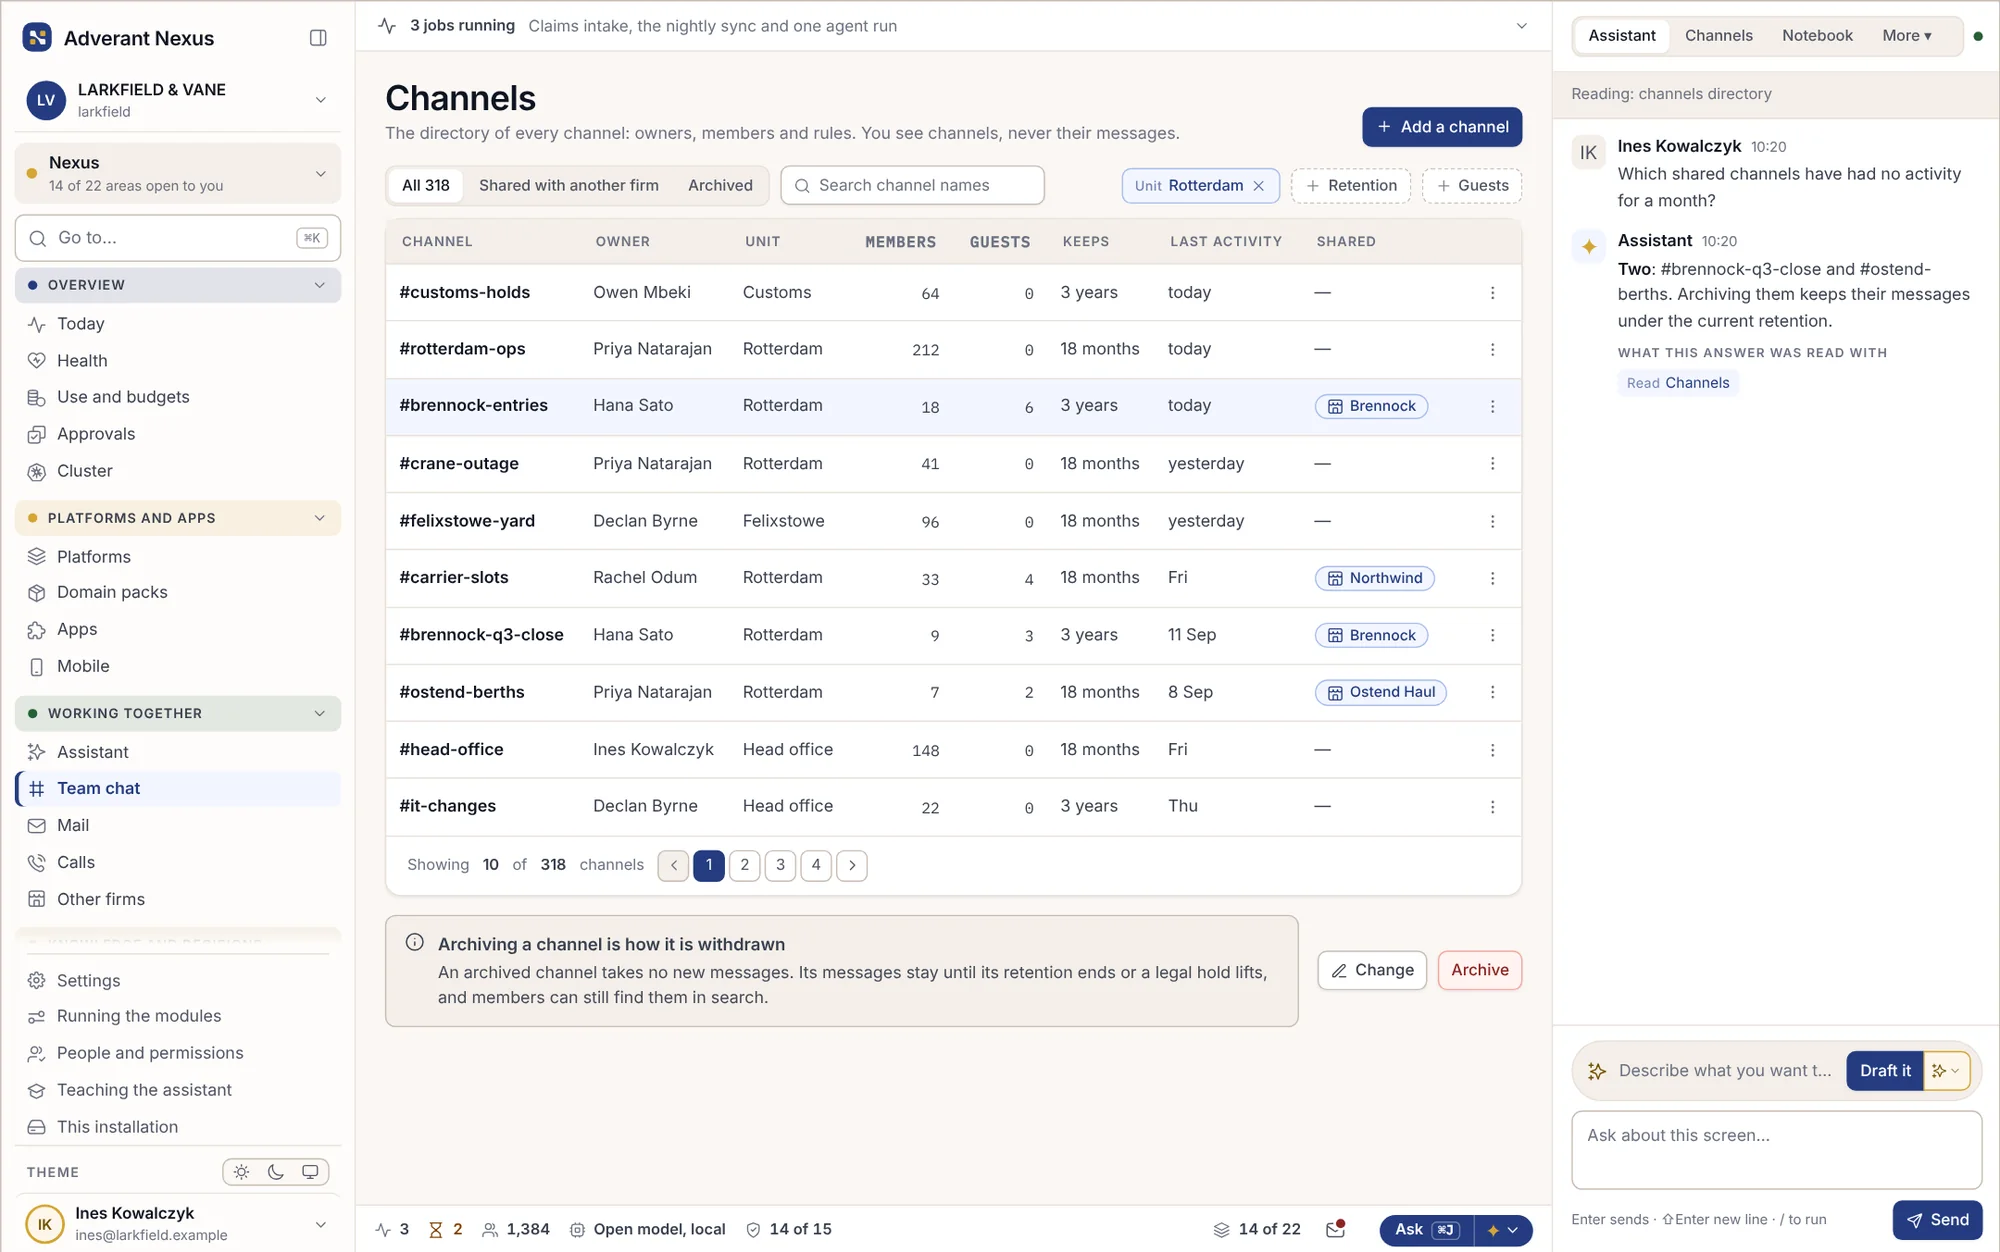Switch to the Channels tab in assistant panel

pos(1718,36)
